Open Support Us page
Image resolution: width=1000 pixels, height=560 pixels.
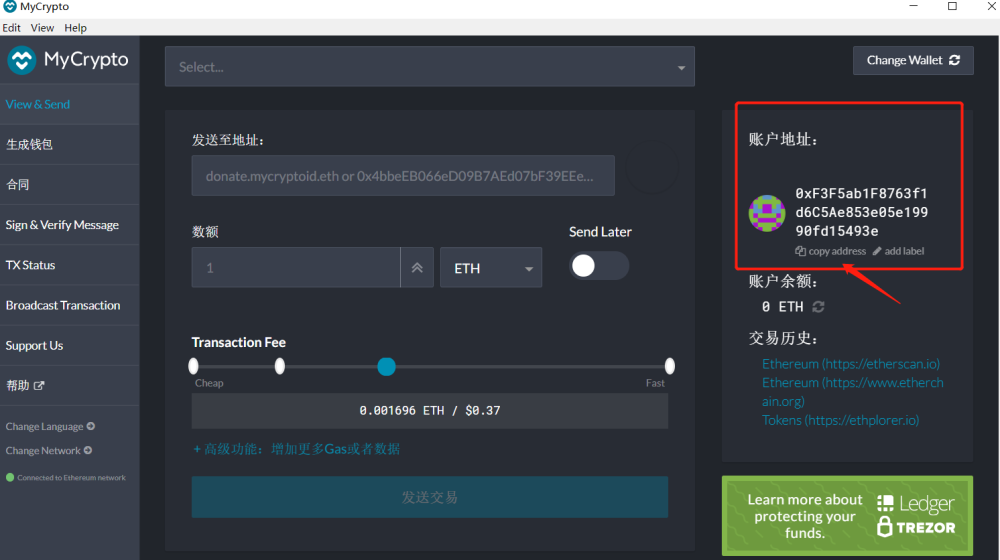(70, 345)
